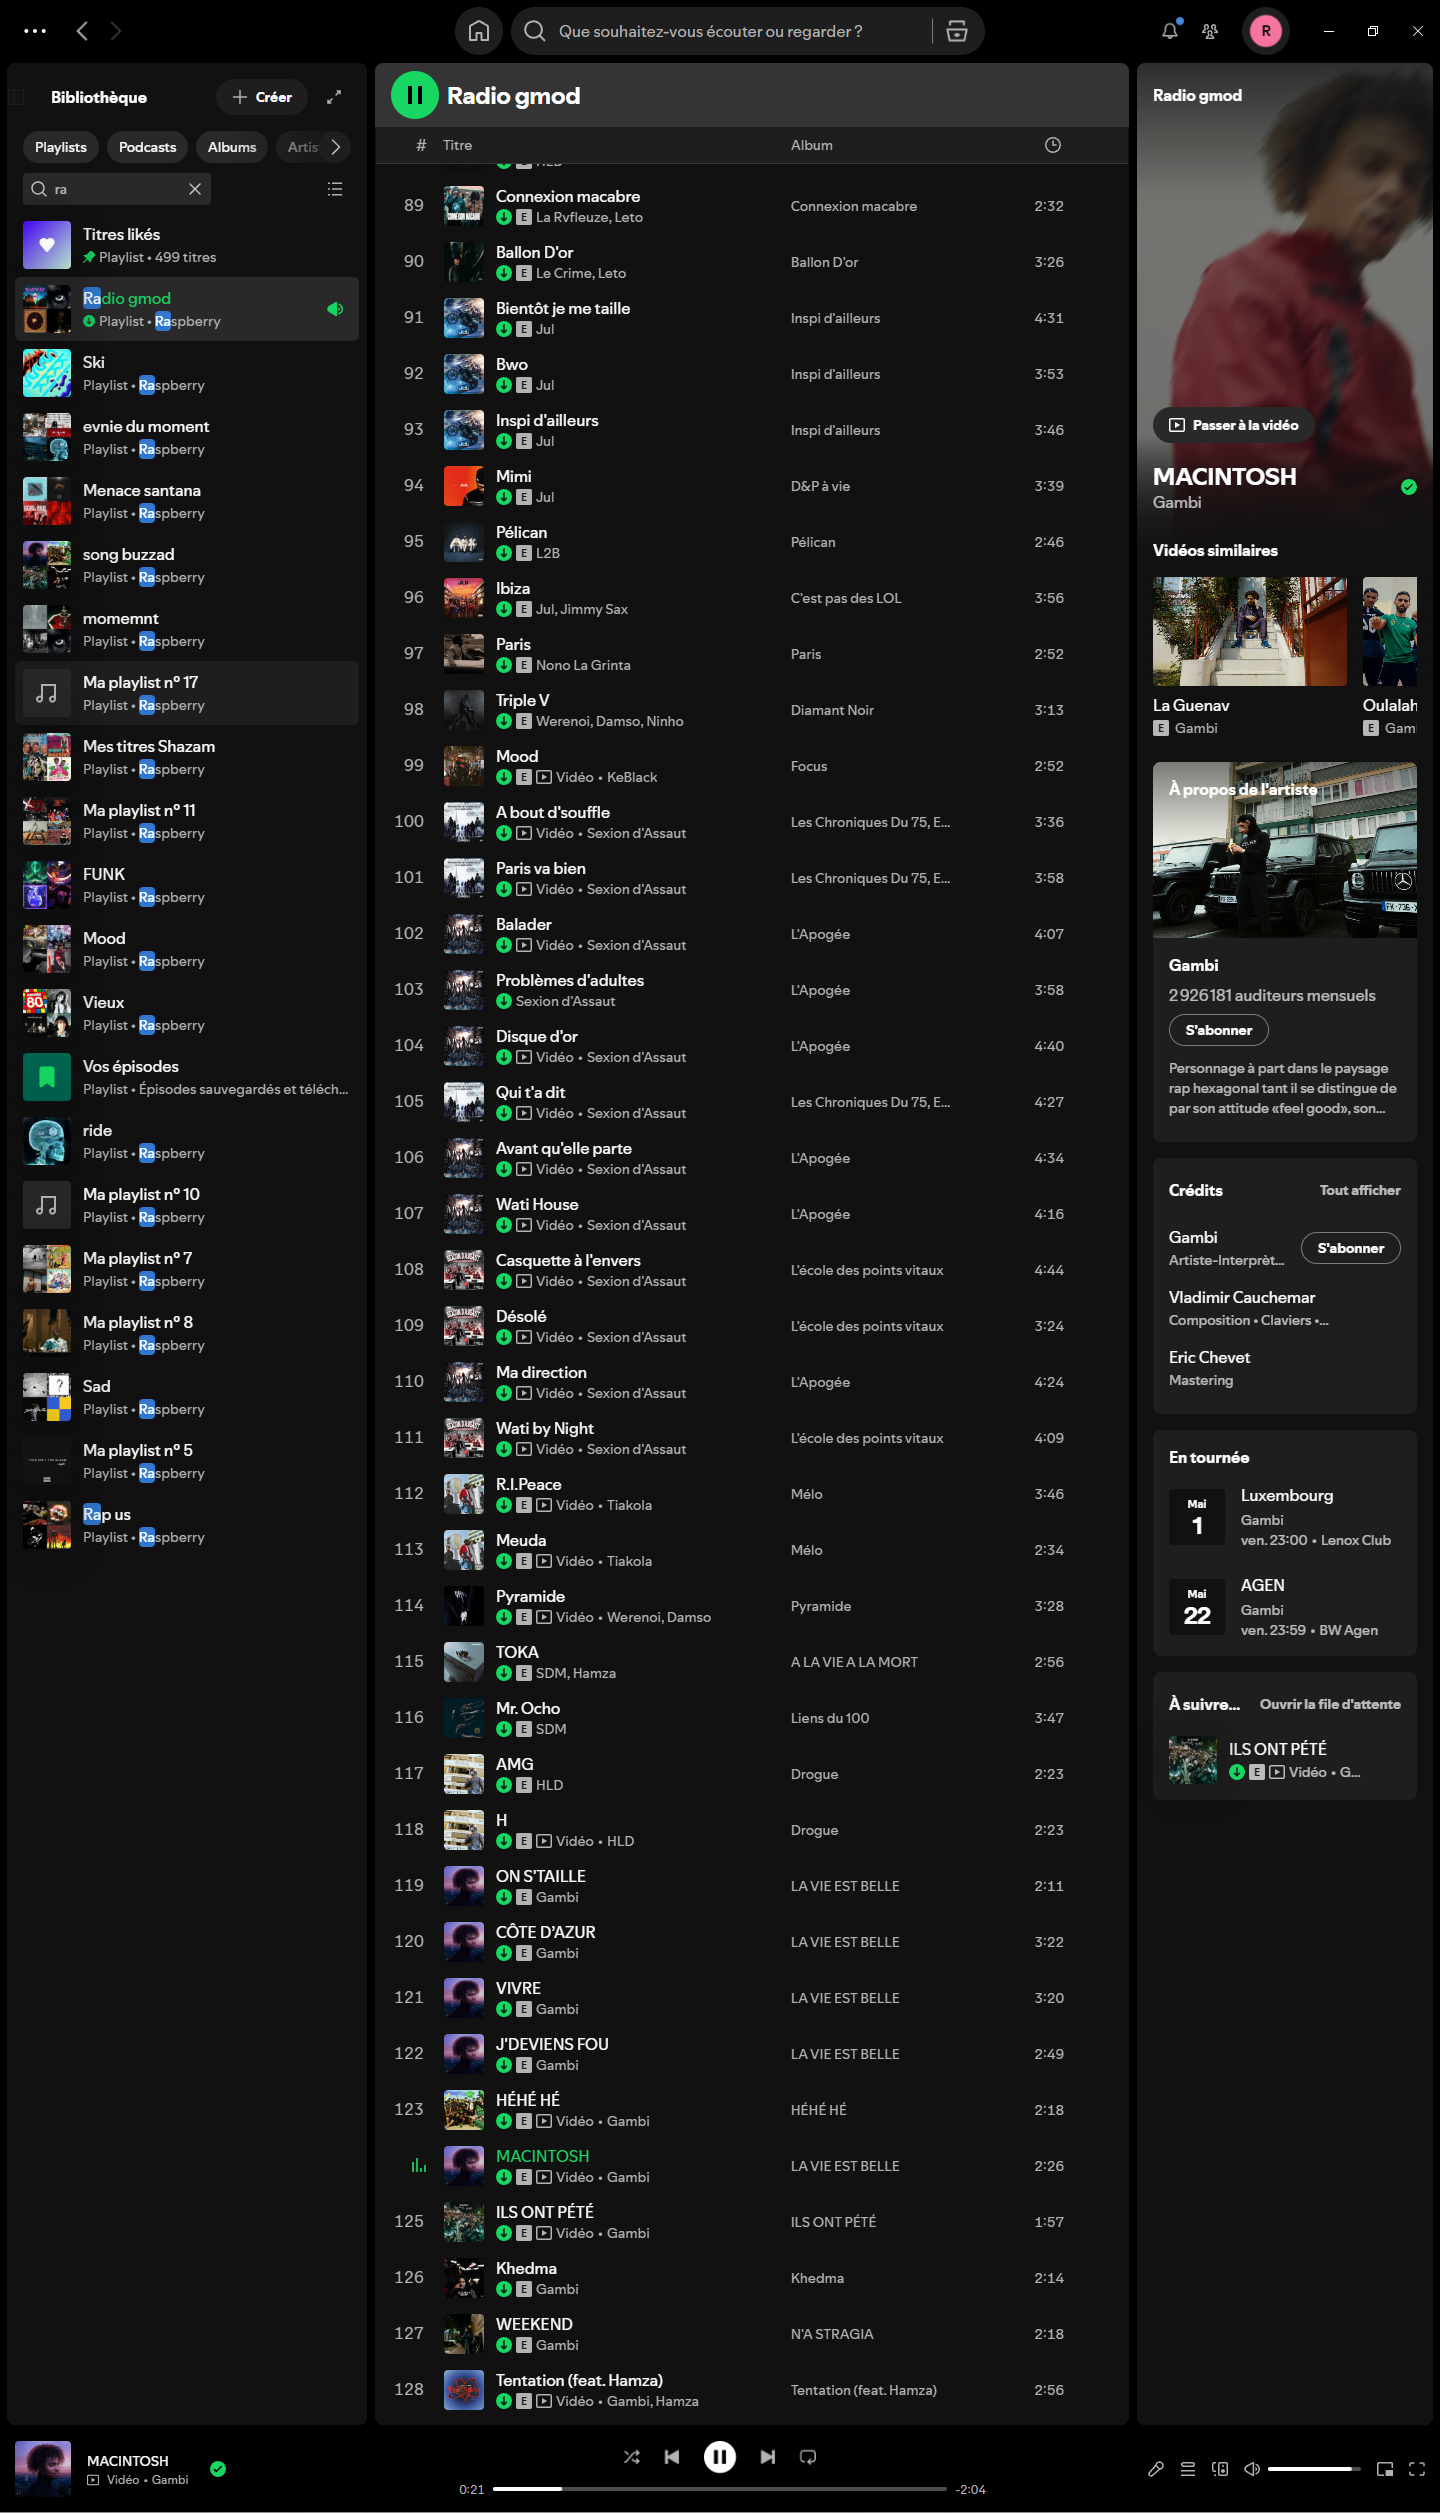Expand the library panel with arrows icon
Viewport: 1440px width, 2513px height.
334,97
